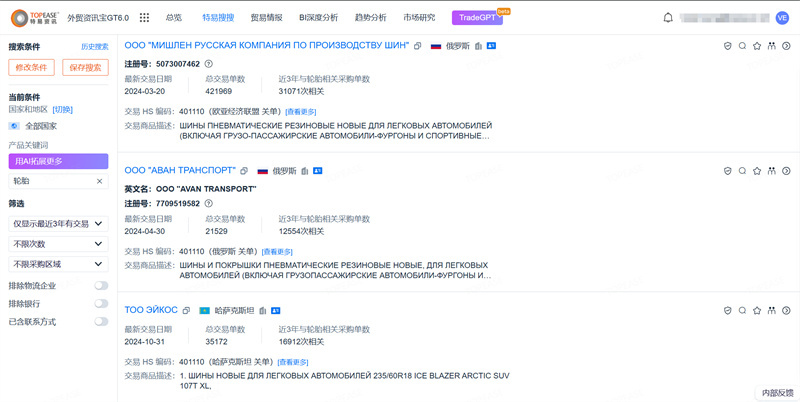Open details arrow for ТОО ЭЙКОС
The height and width of the screenshot is (402, 800).
point(786,310)
